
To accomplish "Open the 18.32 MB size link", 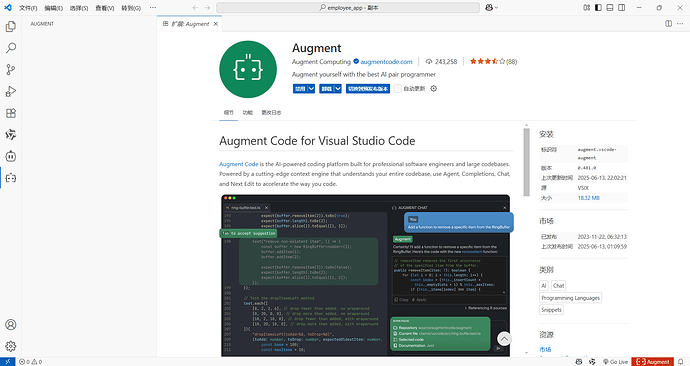I will [588, 198].
